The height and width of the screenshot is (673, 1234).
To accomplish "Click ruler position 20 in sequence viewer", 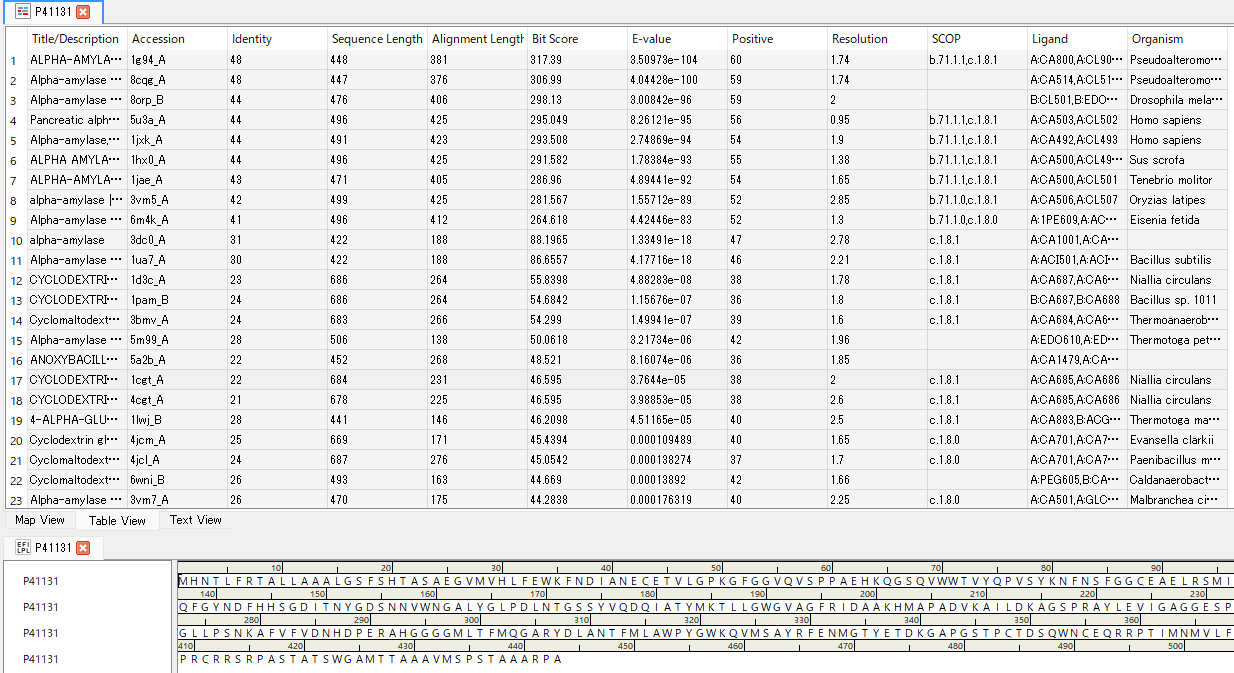I will pyautogui.click(x=387, y=567).
